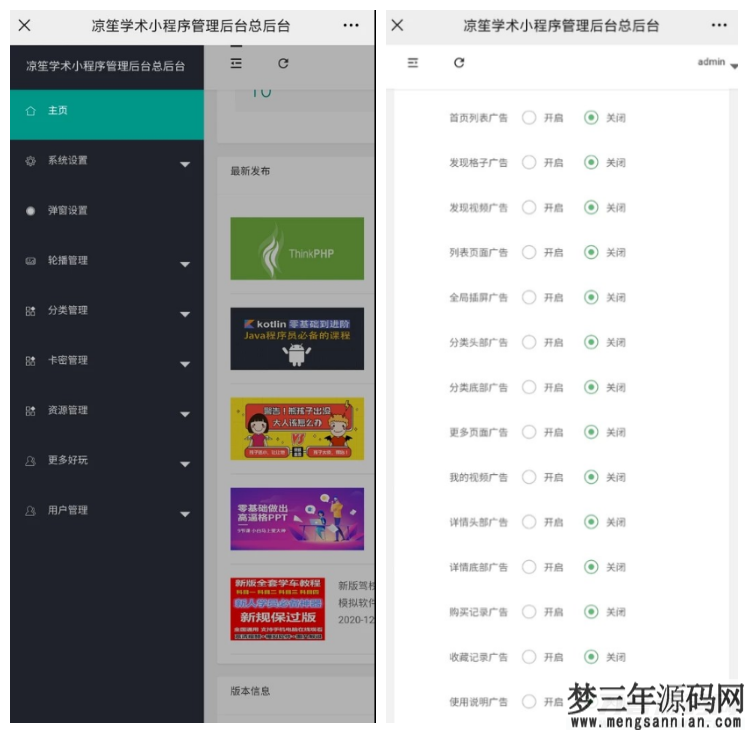Toggle sidebar menu icon in left window
The width and height of the screenshot is (748, 733).
point(236,63)
